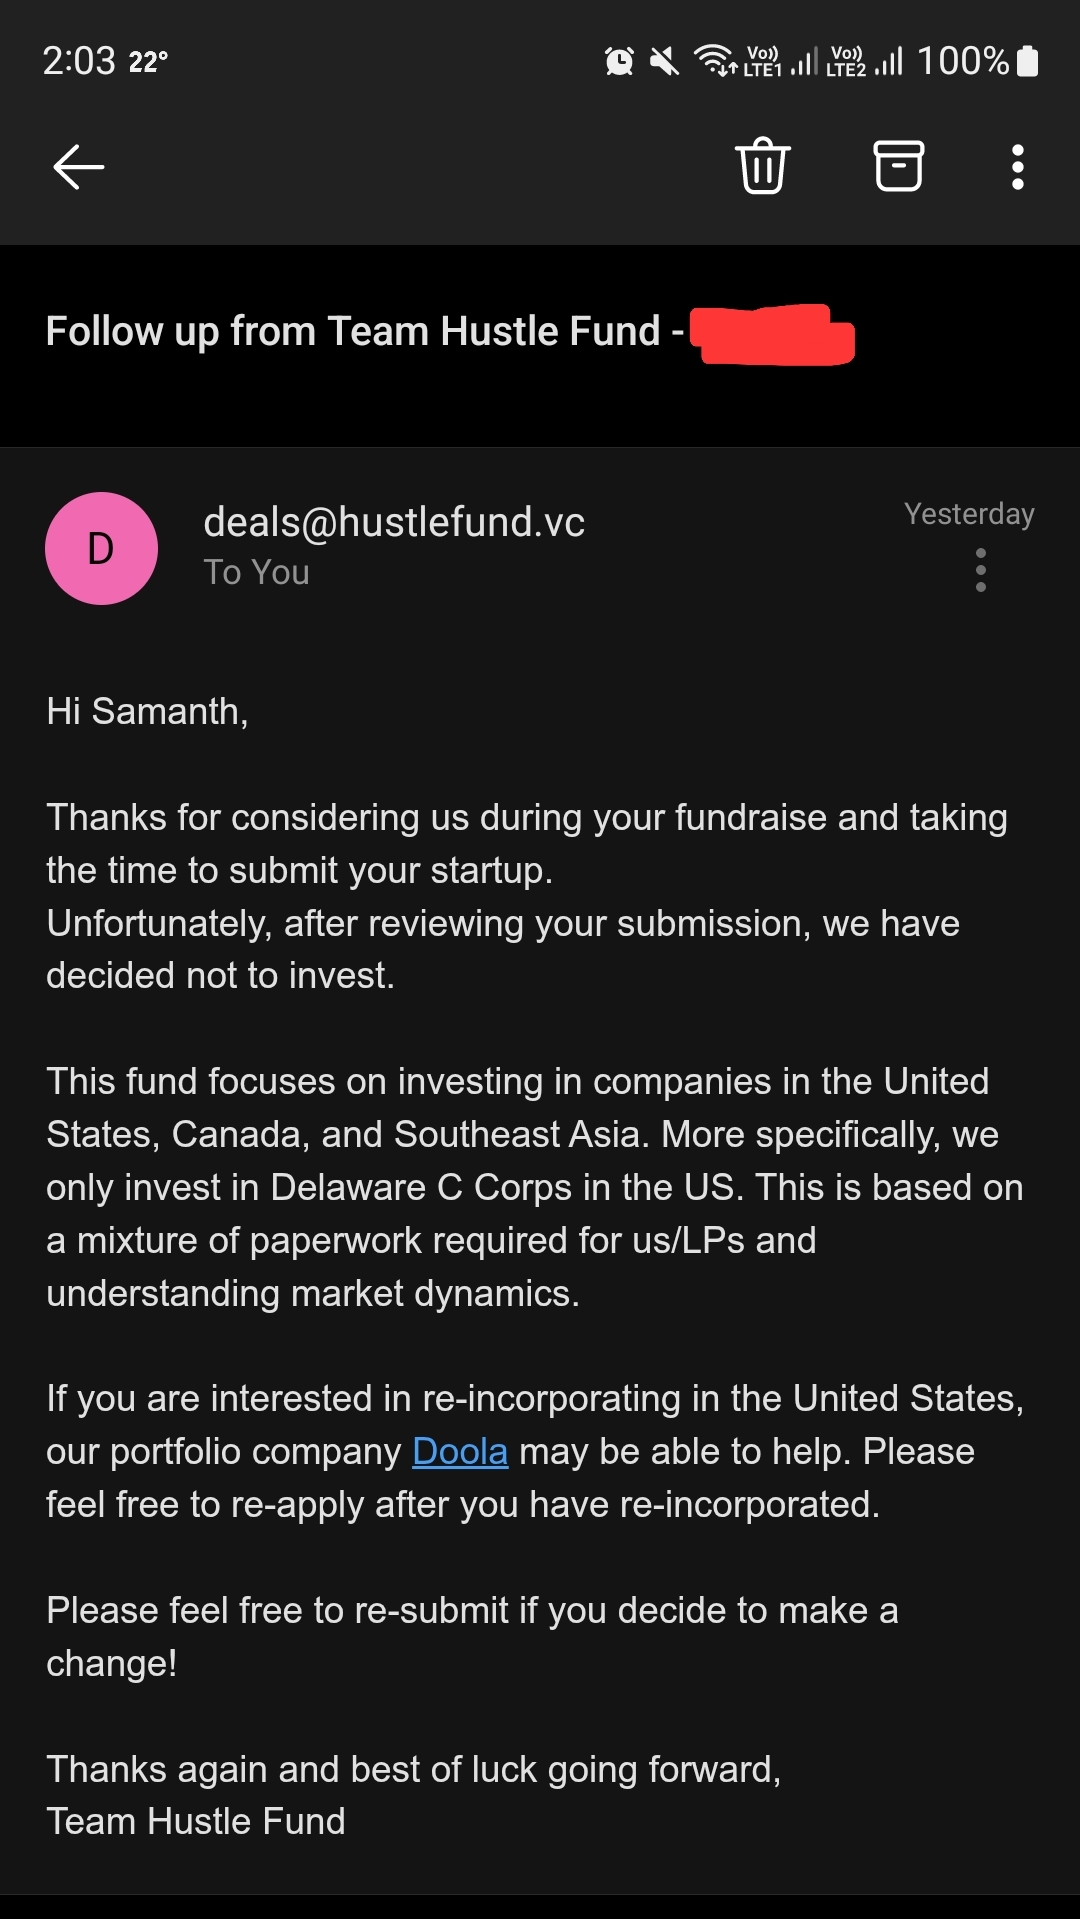Open message options below the Yesterday timestamp
Viewport: 1080px width, 1919px height.
click(980, 570)
